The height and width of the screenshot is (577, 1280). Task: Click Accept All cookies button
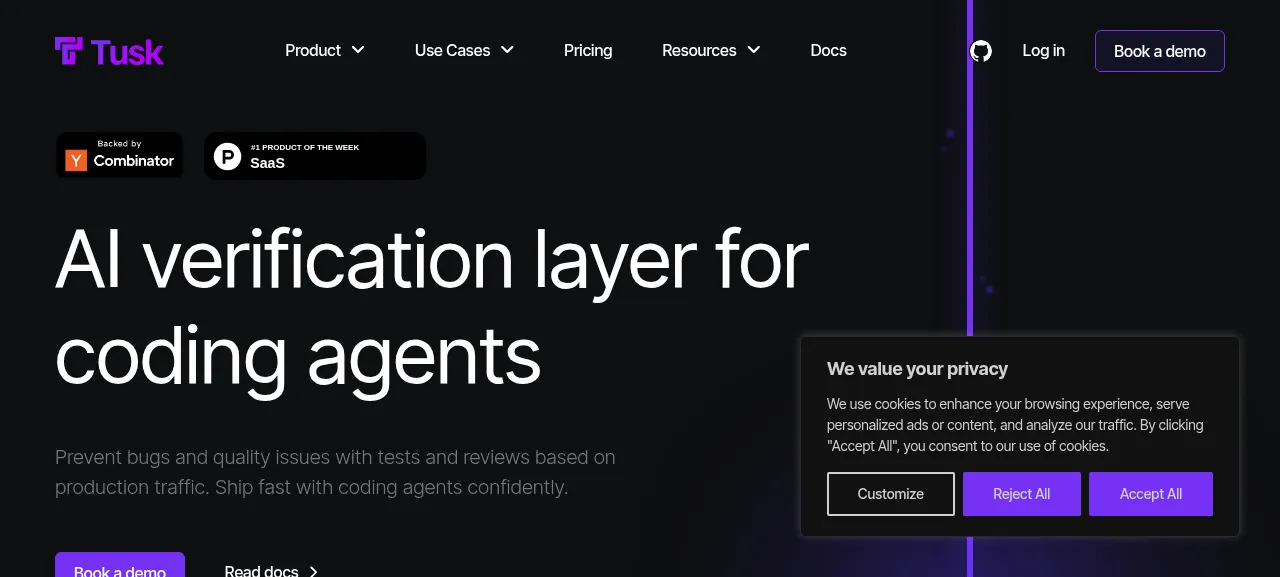pyautogui.click(x=1151, y=494)
